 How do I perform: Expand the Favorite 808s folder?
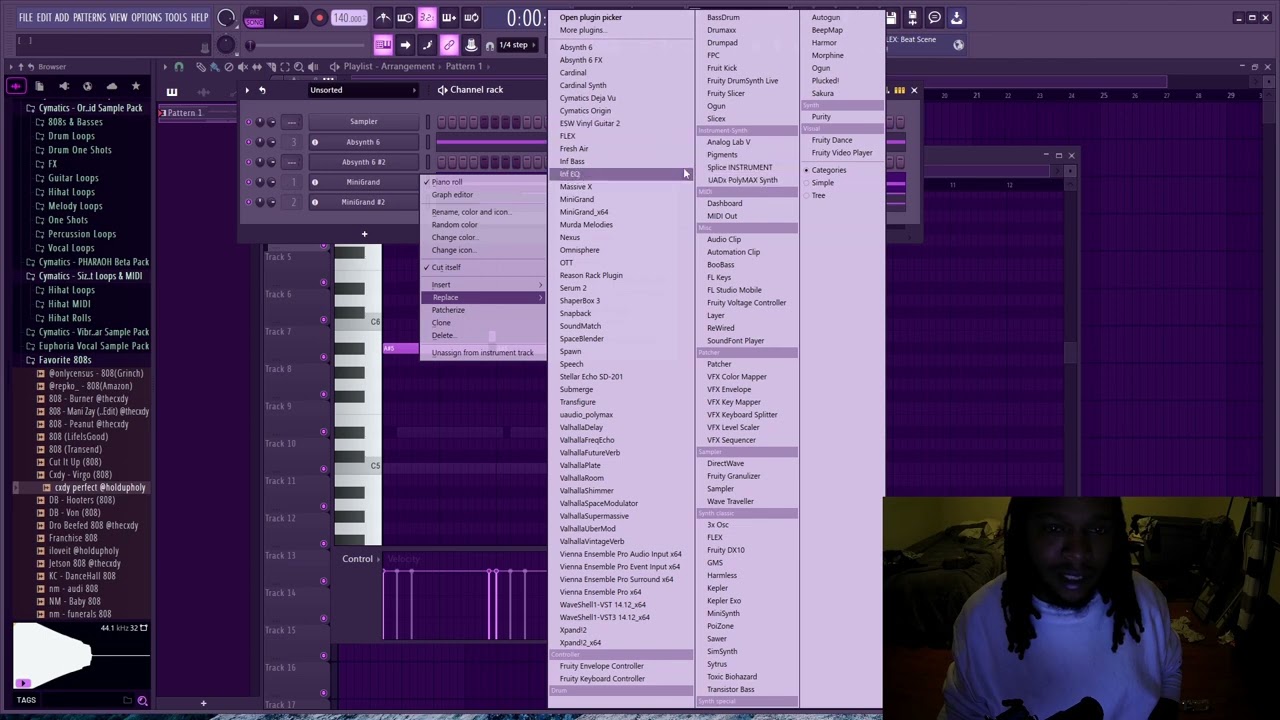coord(65,360)
